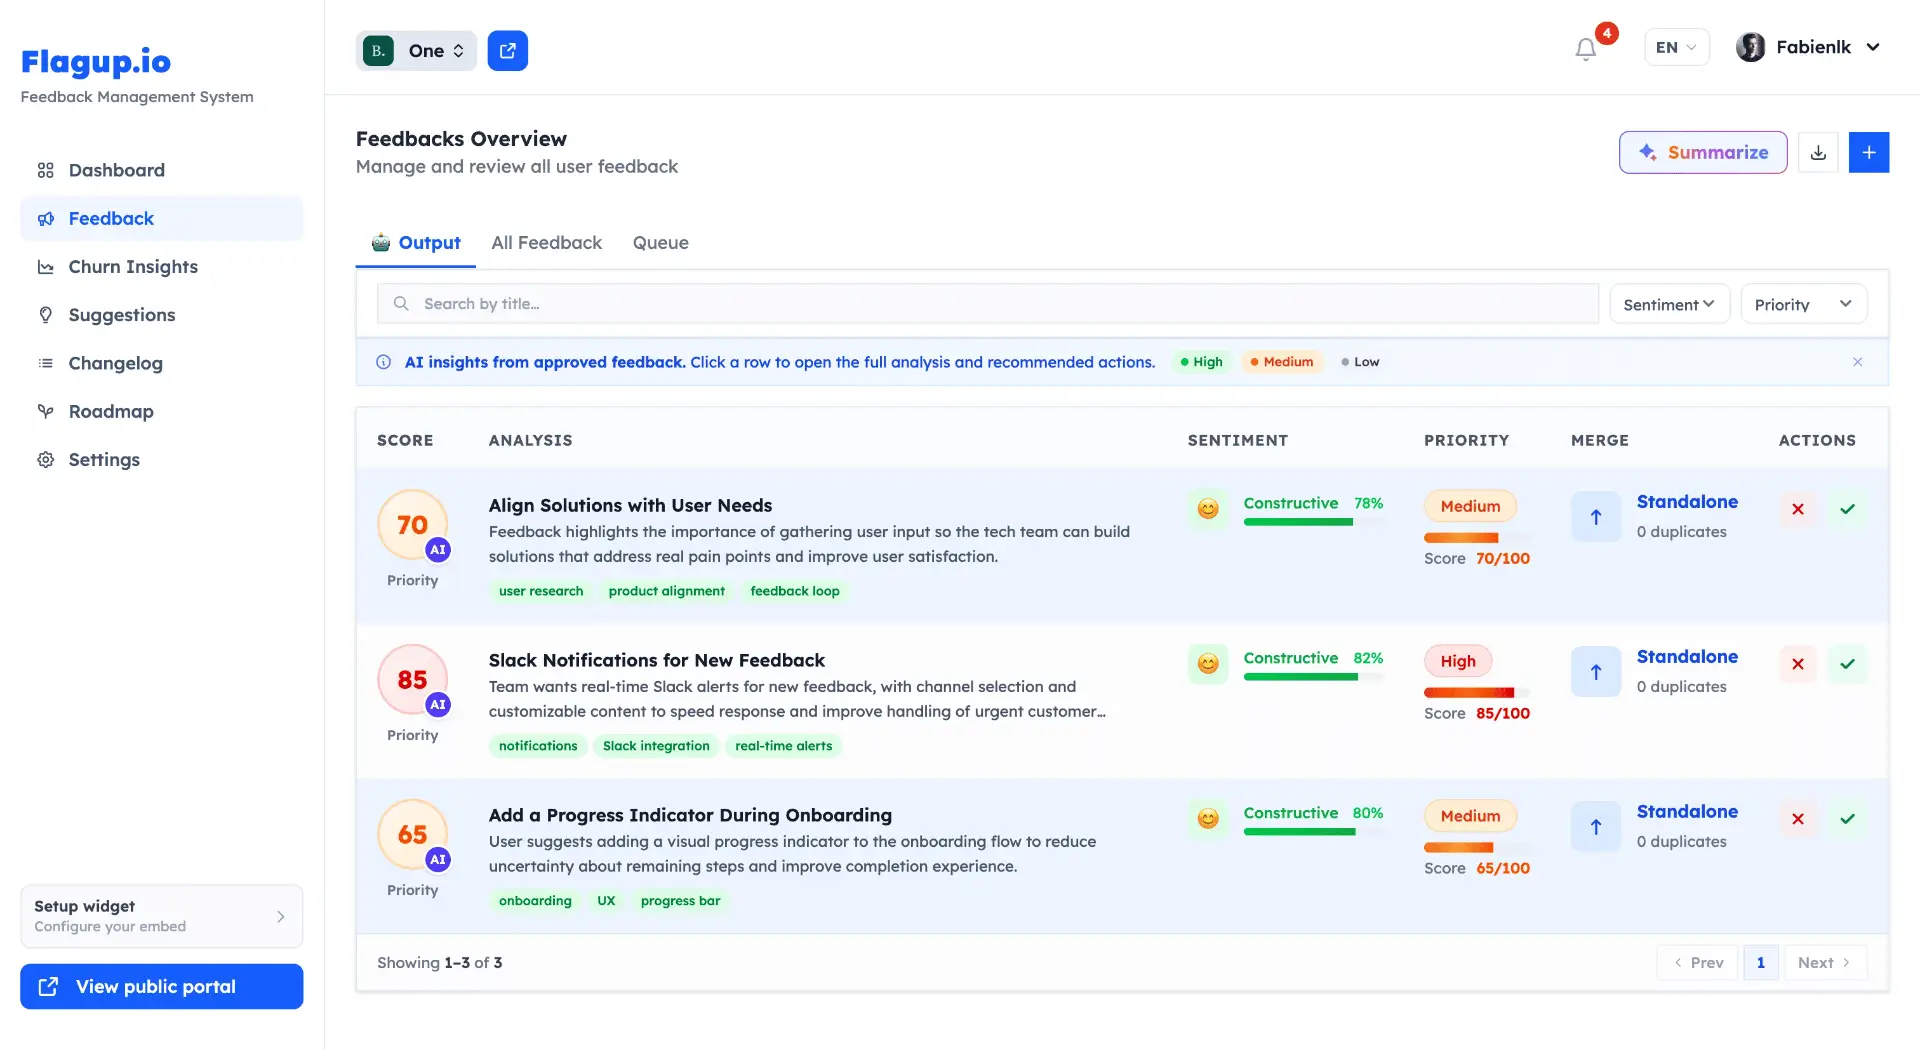Click the info icon in insights banner

(x=383, y=362)
